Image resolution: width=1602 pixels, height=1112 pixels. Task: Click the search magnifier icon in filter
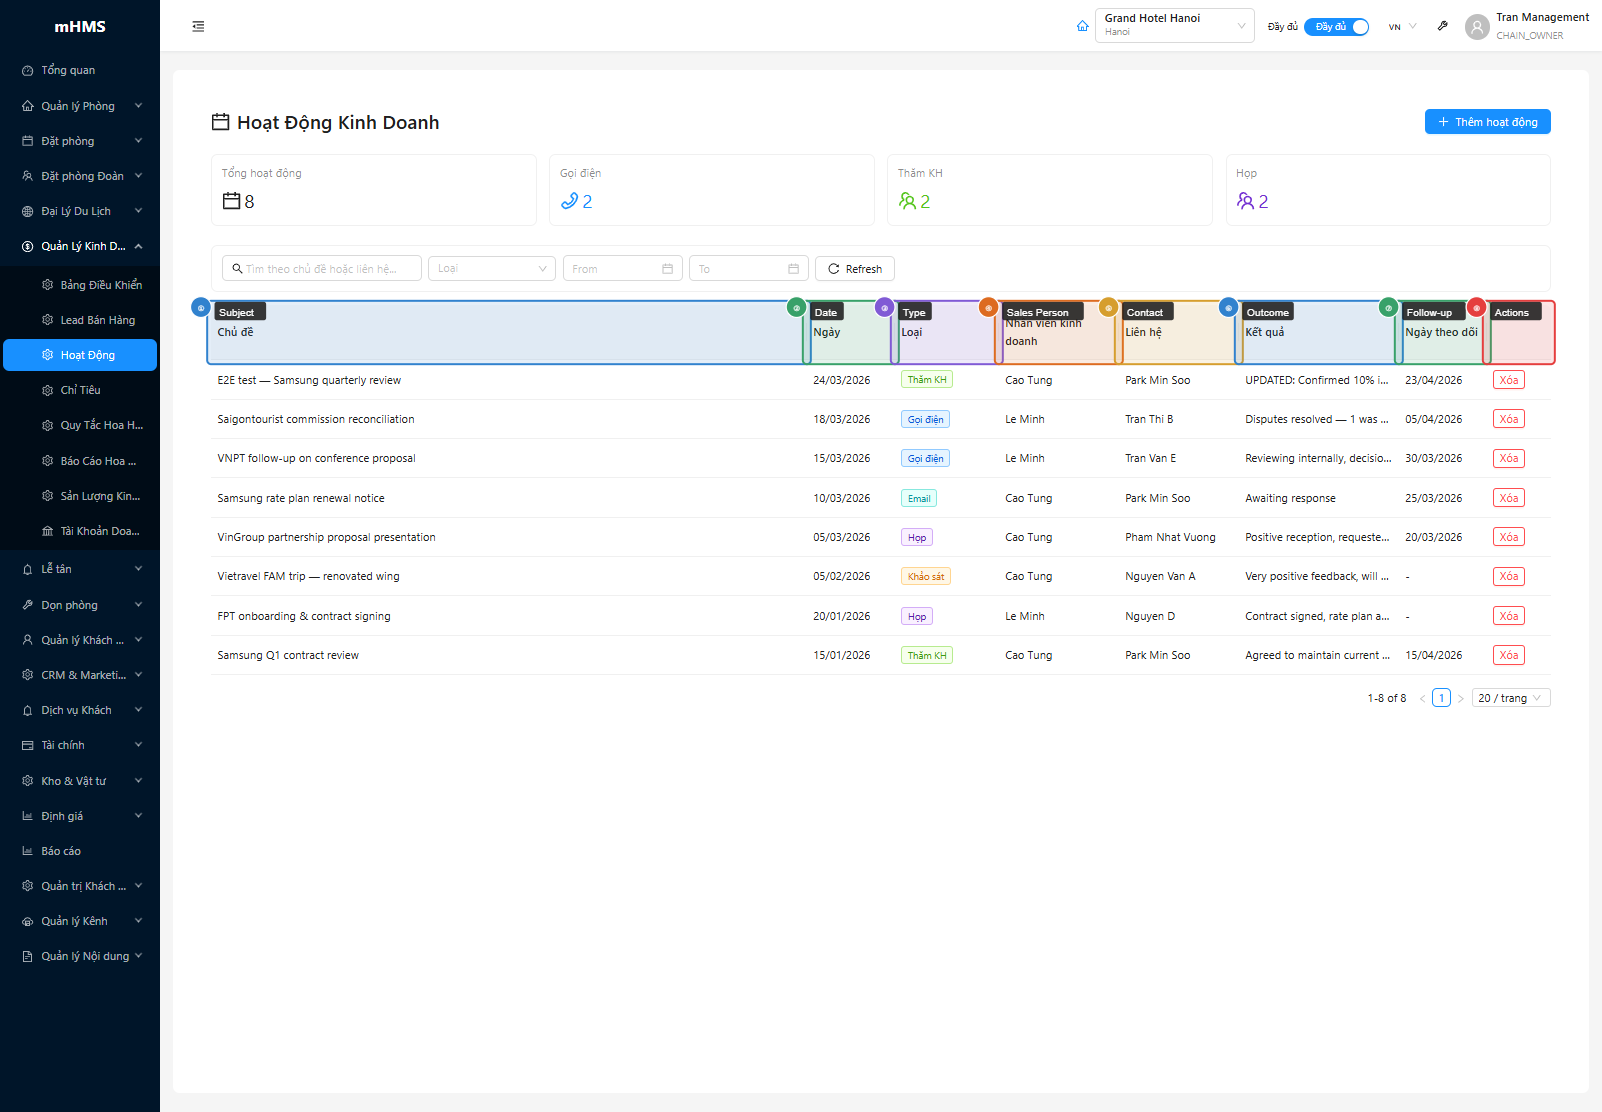point(237,269)
